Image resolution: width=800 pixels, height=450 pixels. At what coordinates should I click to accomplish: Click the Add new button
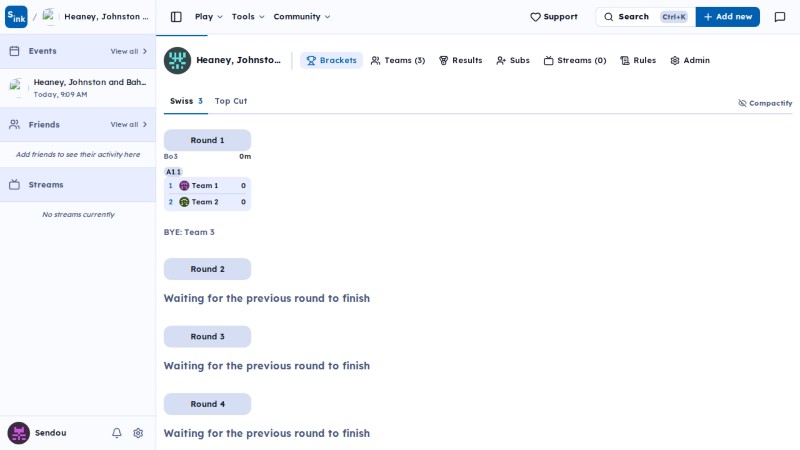pos(728,17)
